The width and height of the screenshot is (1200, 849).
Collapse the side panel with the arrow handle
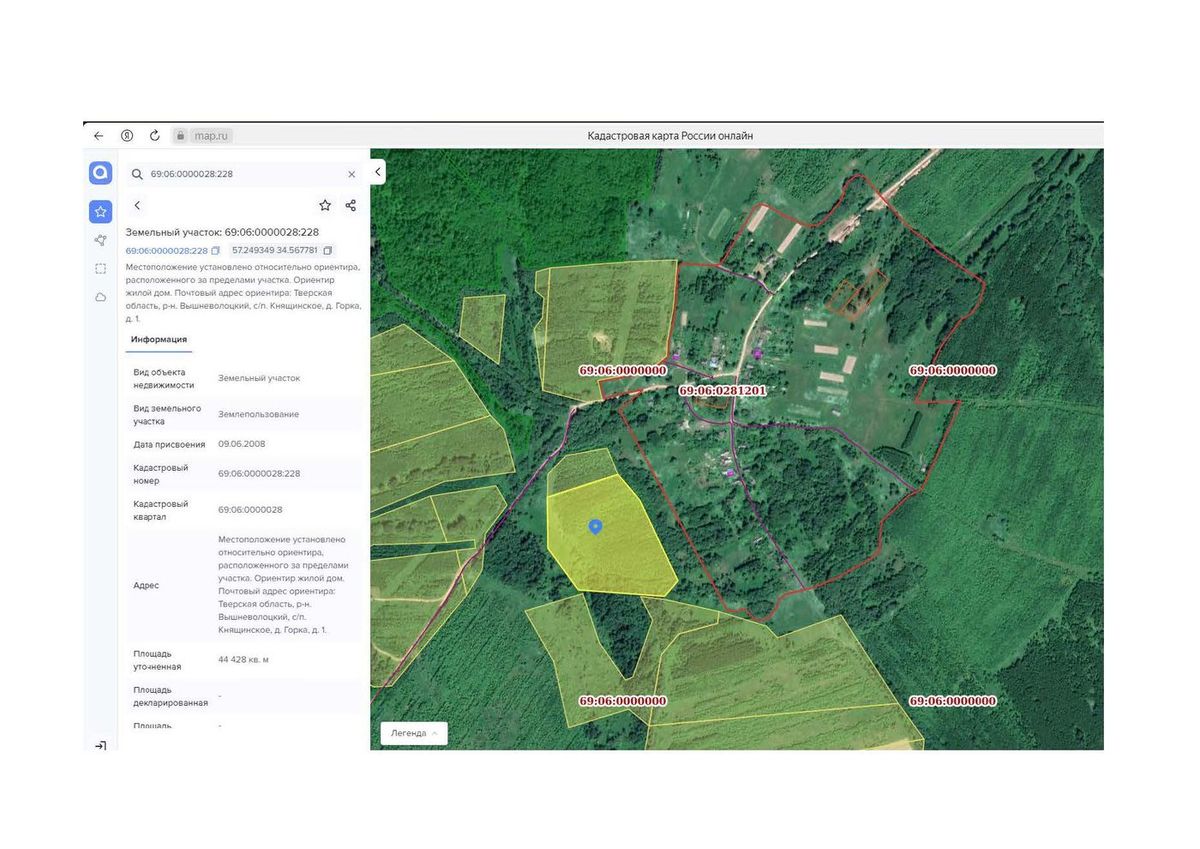point(377,172)
